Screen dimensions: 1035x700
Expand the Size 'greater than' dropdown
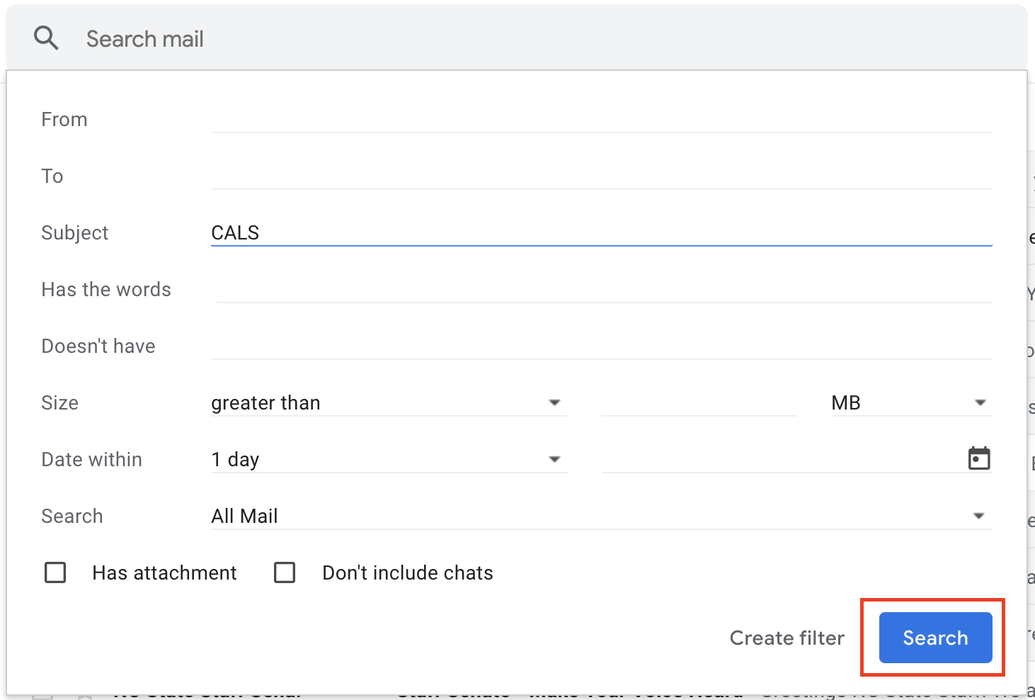388,403
